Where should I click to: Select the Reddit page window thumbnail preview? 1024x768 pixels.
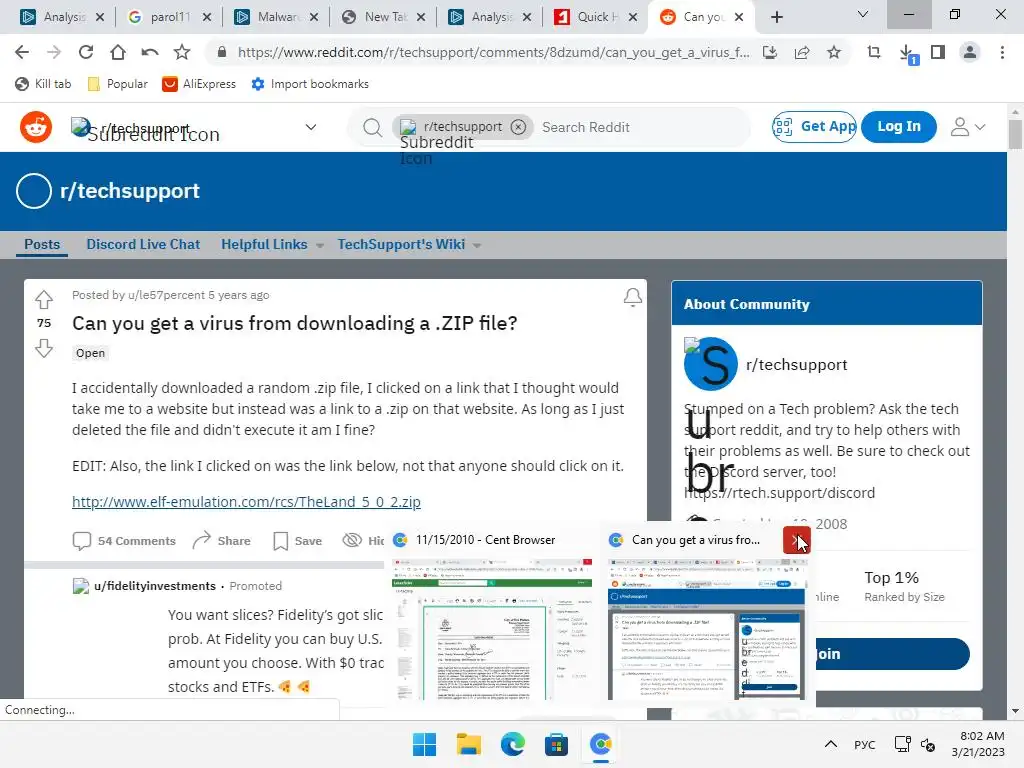tap(707, 628)
